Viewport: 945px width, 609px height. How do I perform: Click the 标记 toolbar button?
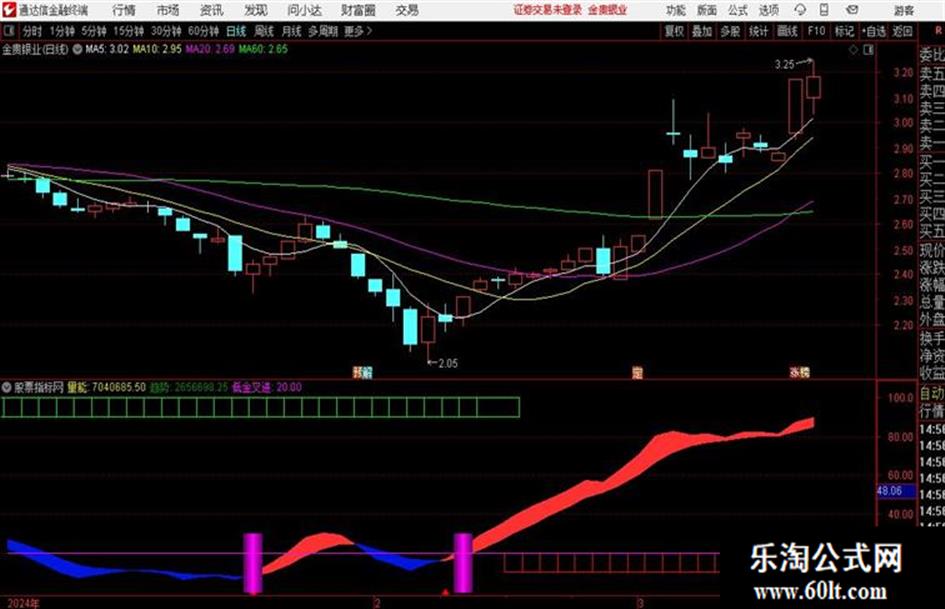(x=844, y=31)
